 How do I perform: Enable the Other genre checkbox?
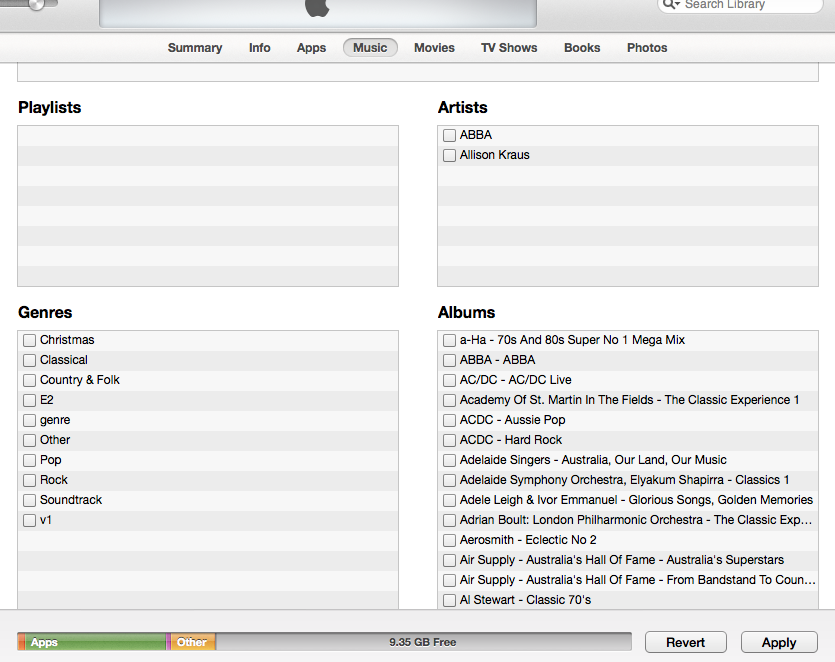pyautogui.click(x=29, y=440)
